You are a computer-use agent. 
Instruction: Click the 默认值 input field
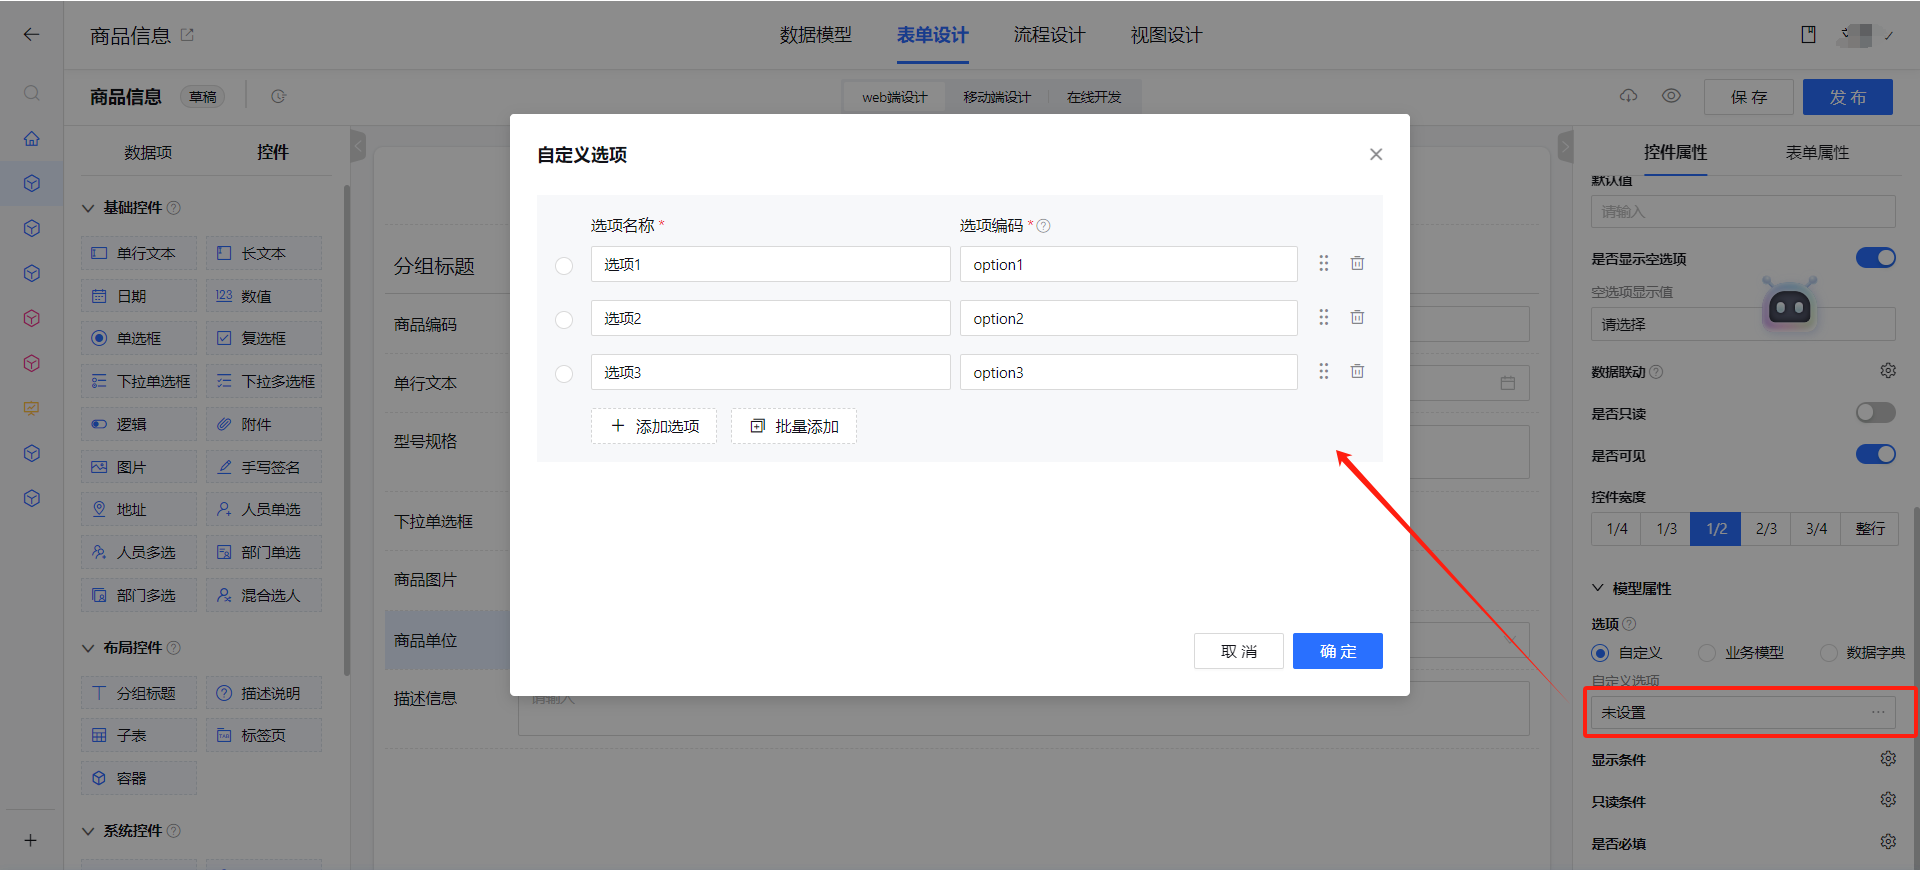click(1743, 211)
